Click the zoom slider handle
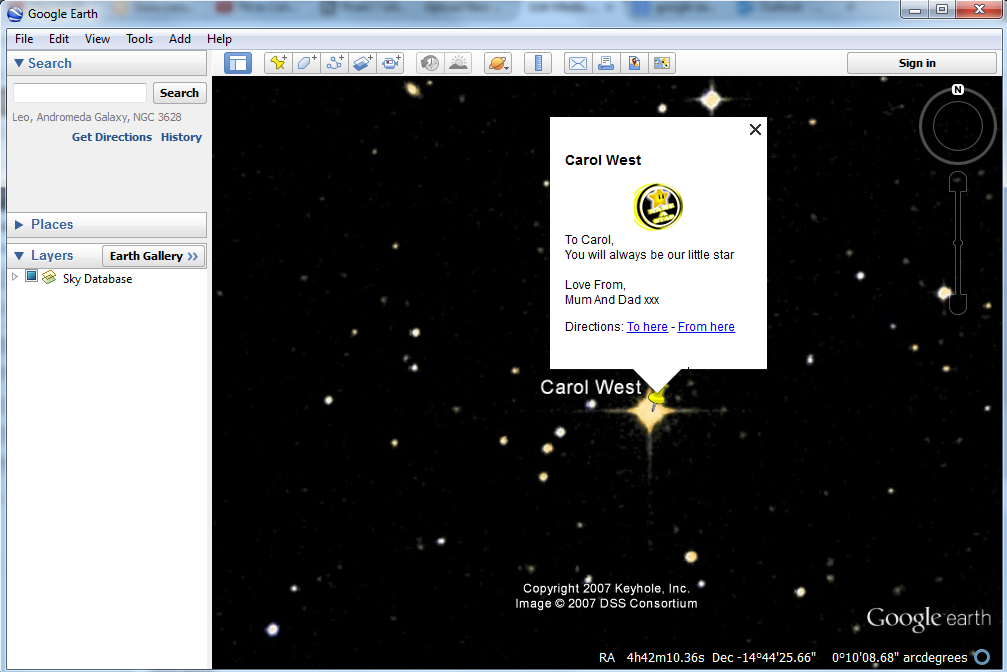1007x672 pixels. [x=958, y=243]
